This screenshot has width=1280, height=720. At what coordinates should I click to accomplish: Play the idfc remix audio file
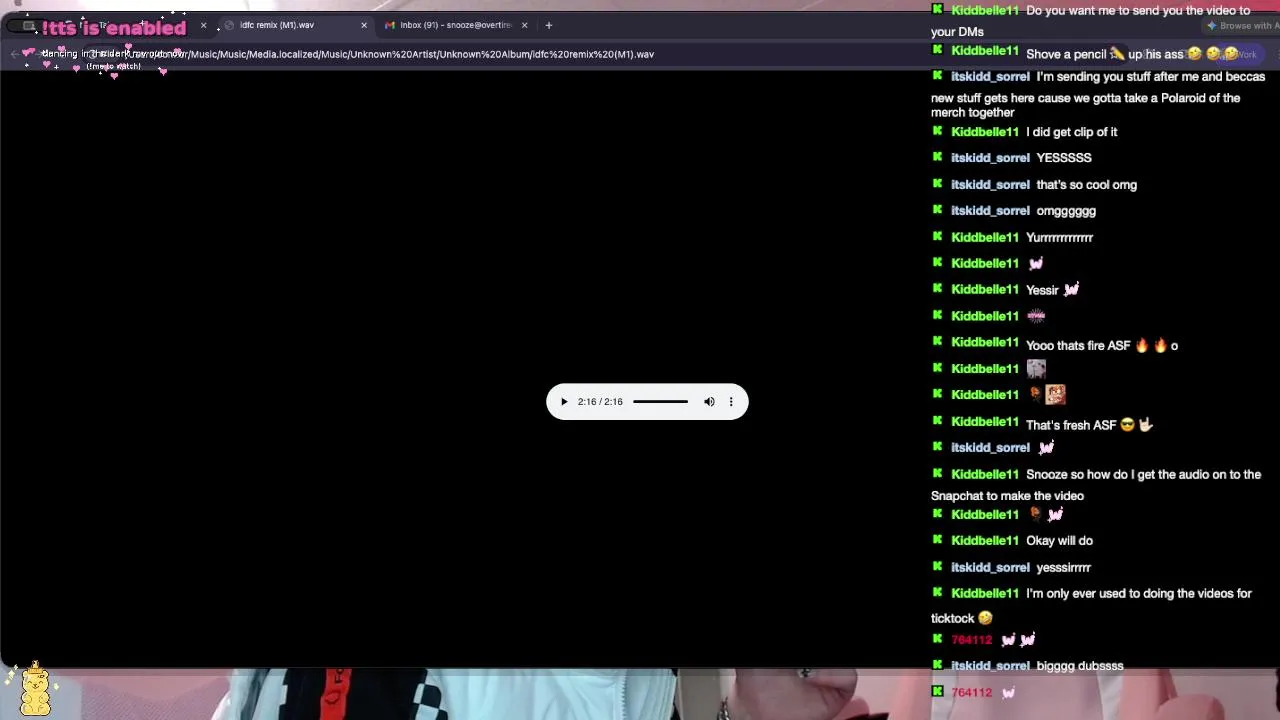pyautogui.click(x=564, y=402)
